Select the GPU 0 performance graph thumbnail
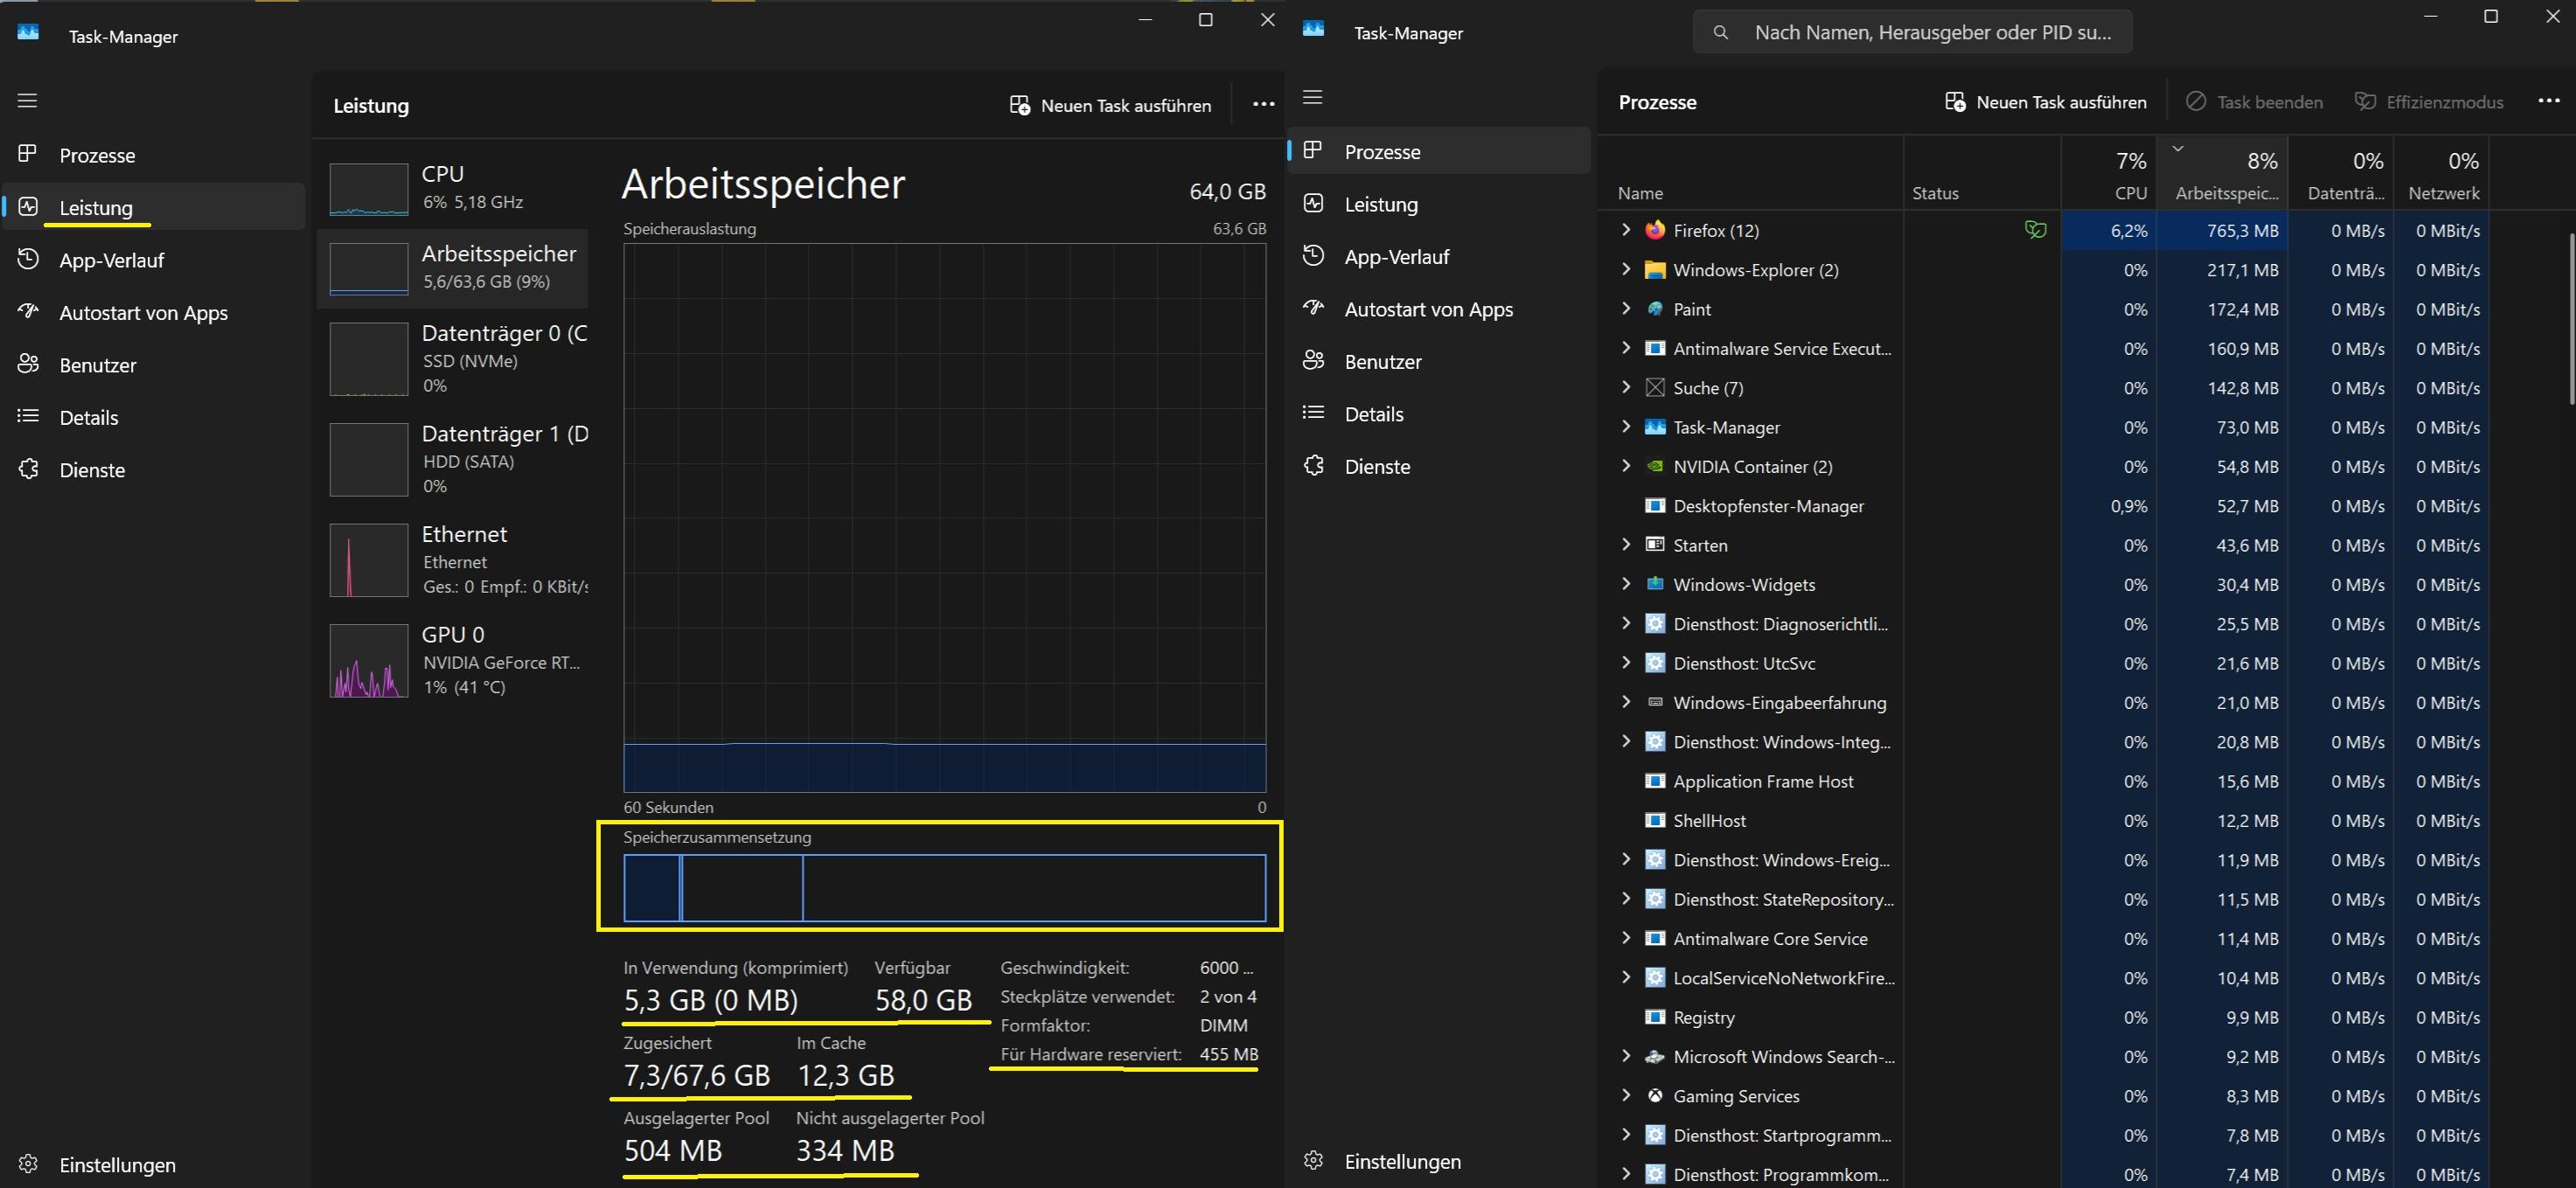 [369, 660]
